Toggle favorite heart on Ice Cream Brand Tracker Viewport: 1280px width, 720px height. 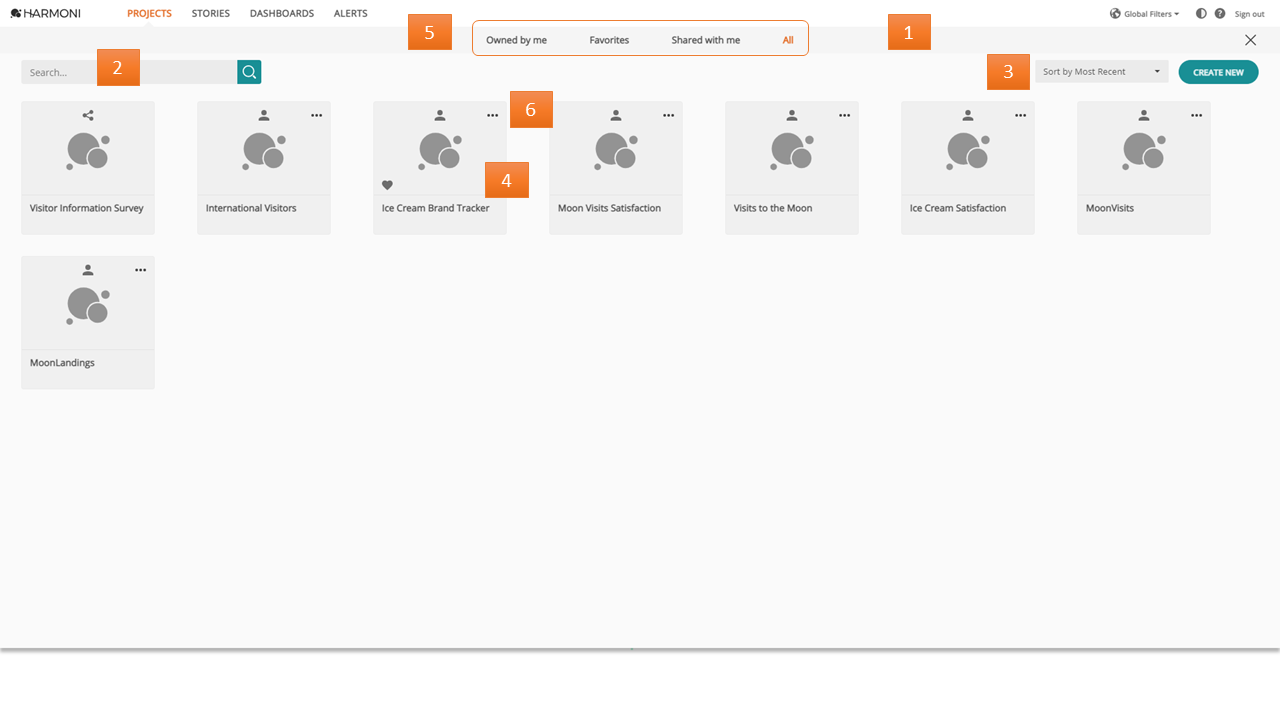tap(388, 185)
